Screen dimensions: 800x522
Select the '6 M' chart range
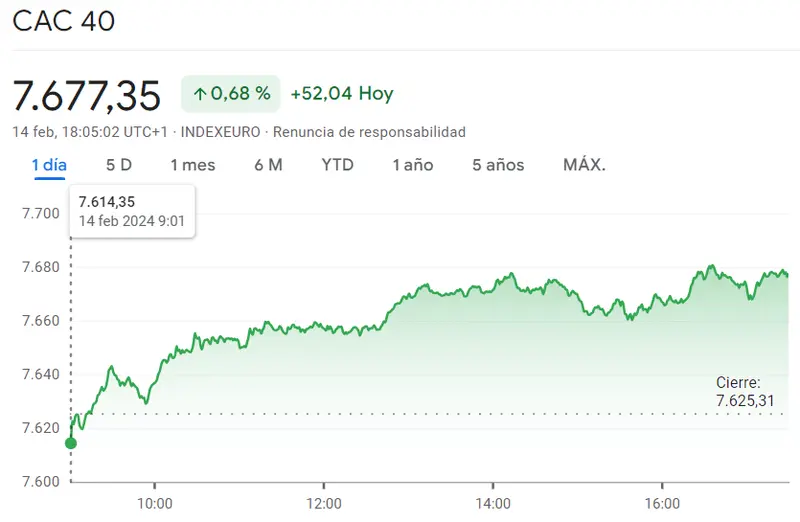tap(268, 165)
